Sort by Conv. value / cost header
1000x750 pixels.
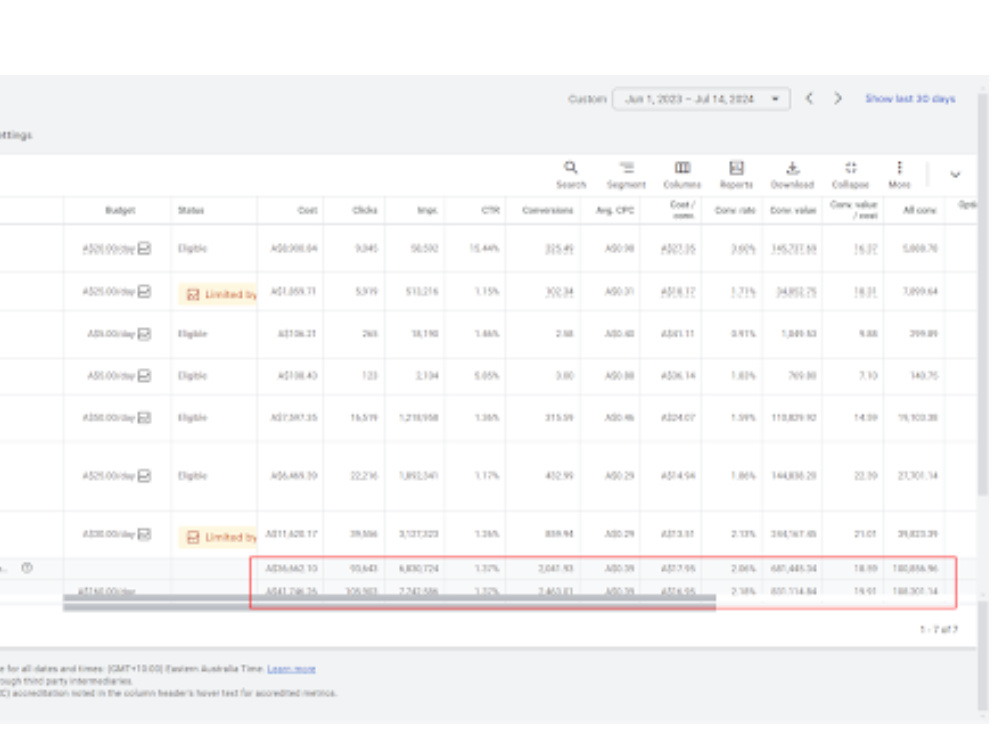click(854, 210)
